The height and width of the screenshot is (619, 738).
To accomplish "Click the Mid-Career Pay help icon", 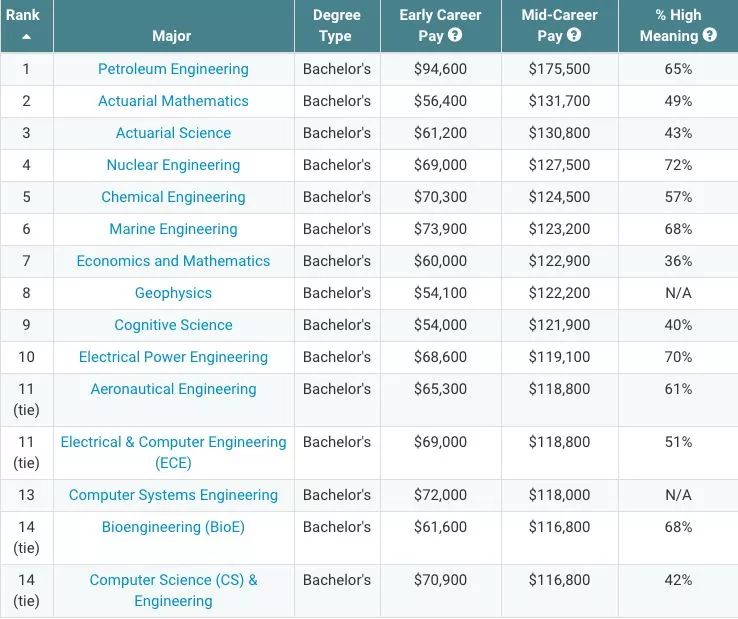I will click(574, 36).
